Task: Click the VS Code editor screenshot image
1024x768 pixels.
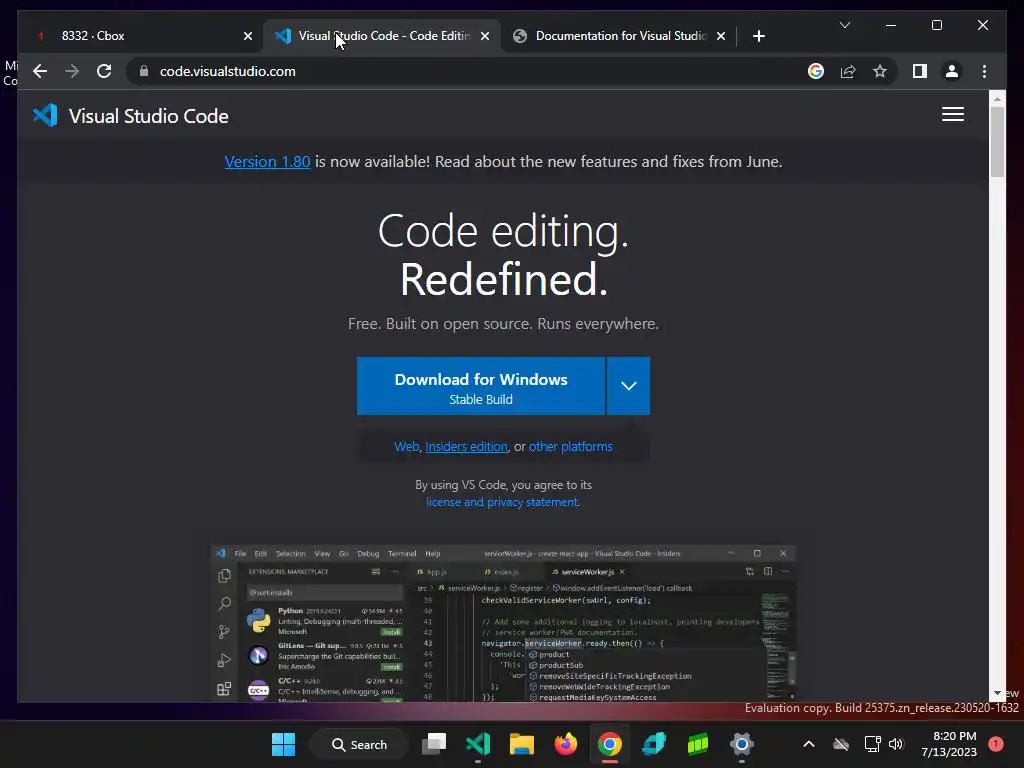Action: [503, 624]
